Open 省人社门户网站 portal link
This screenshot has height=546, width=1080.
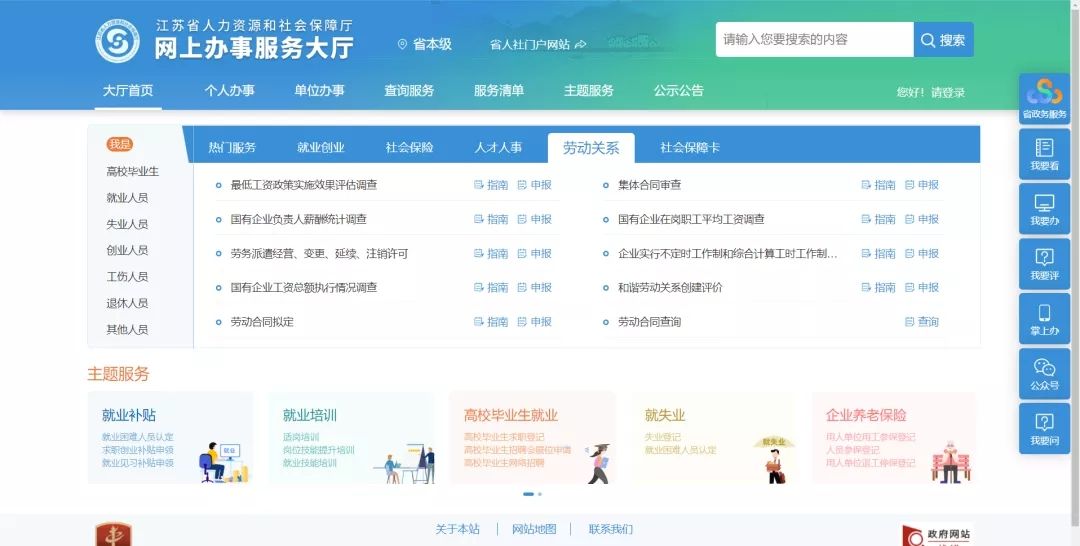pyautogui.click(x=537, y=45)
